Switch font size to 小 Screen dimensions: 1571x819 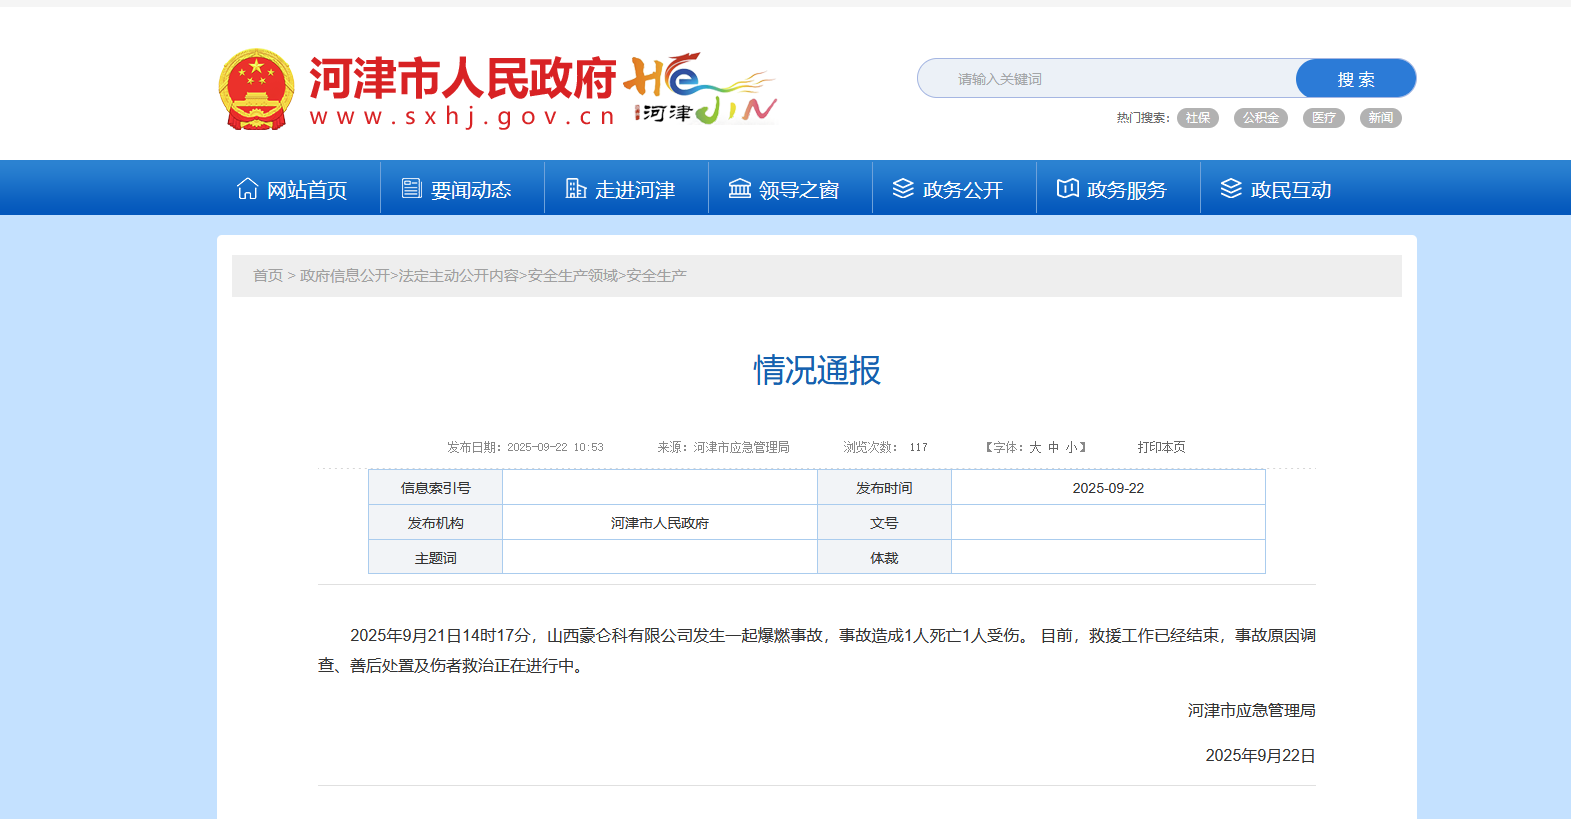click(1070, 448)
